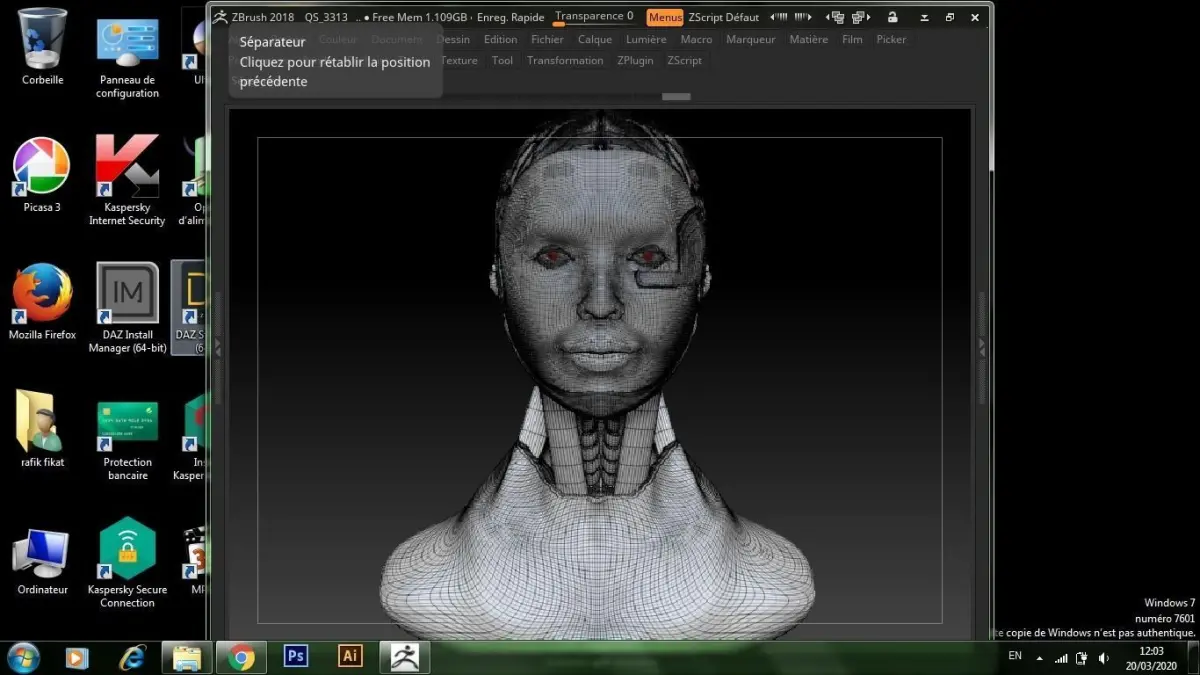Screen dimensions: 1200x675
Task: Open the Tool menu
Action: 502,61
